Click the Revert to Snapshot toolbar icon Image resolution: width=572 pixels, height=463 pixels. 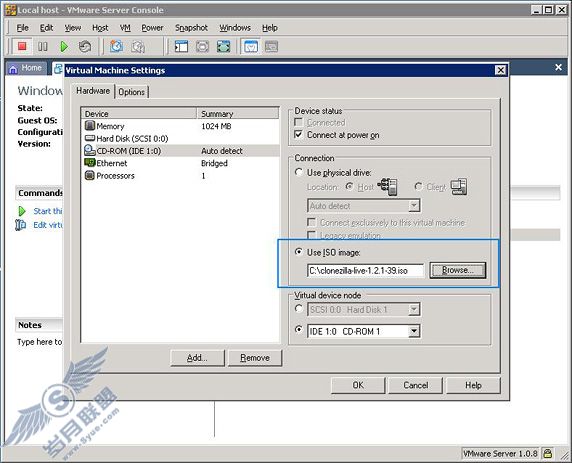pos(138,46)
